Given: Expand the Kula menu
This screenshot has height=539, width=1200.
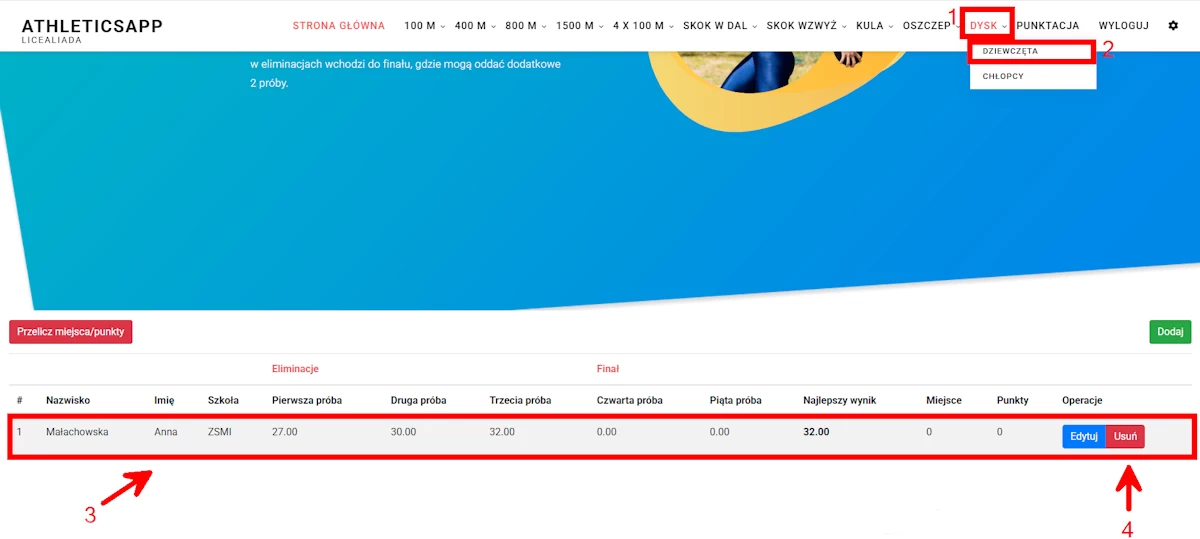Looking at the screenshot, I should (874, 26).
